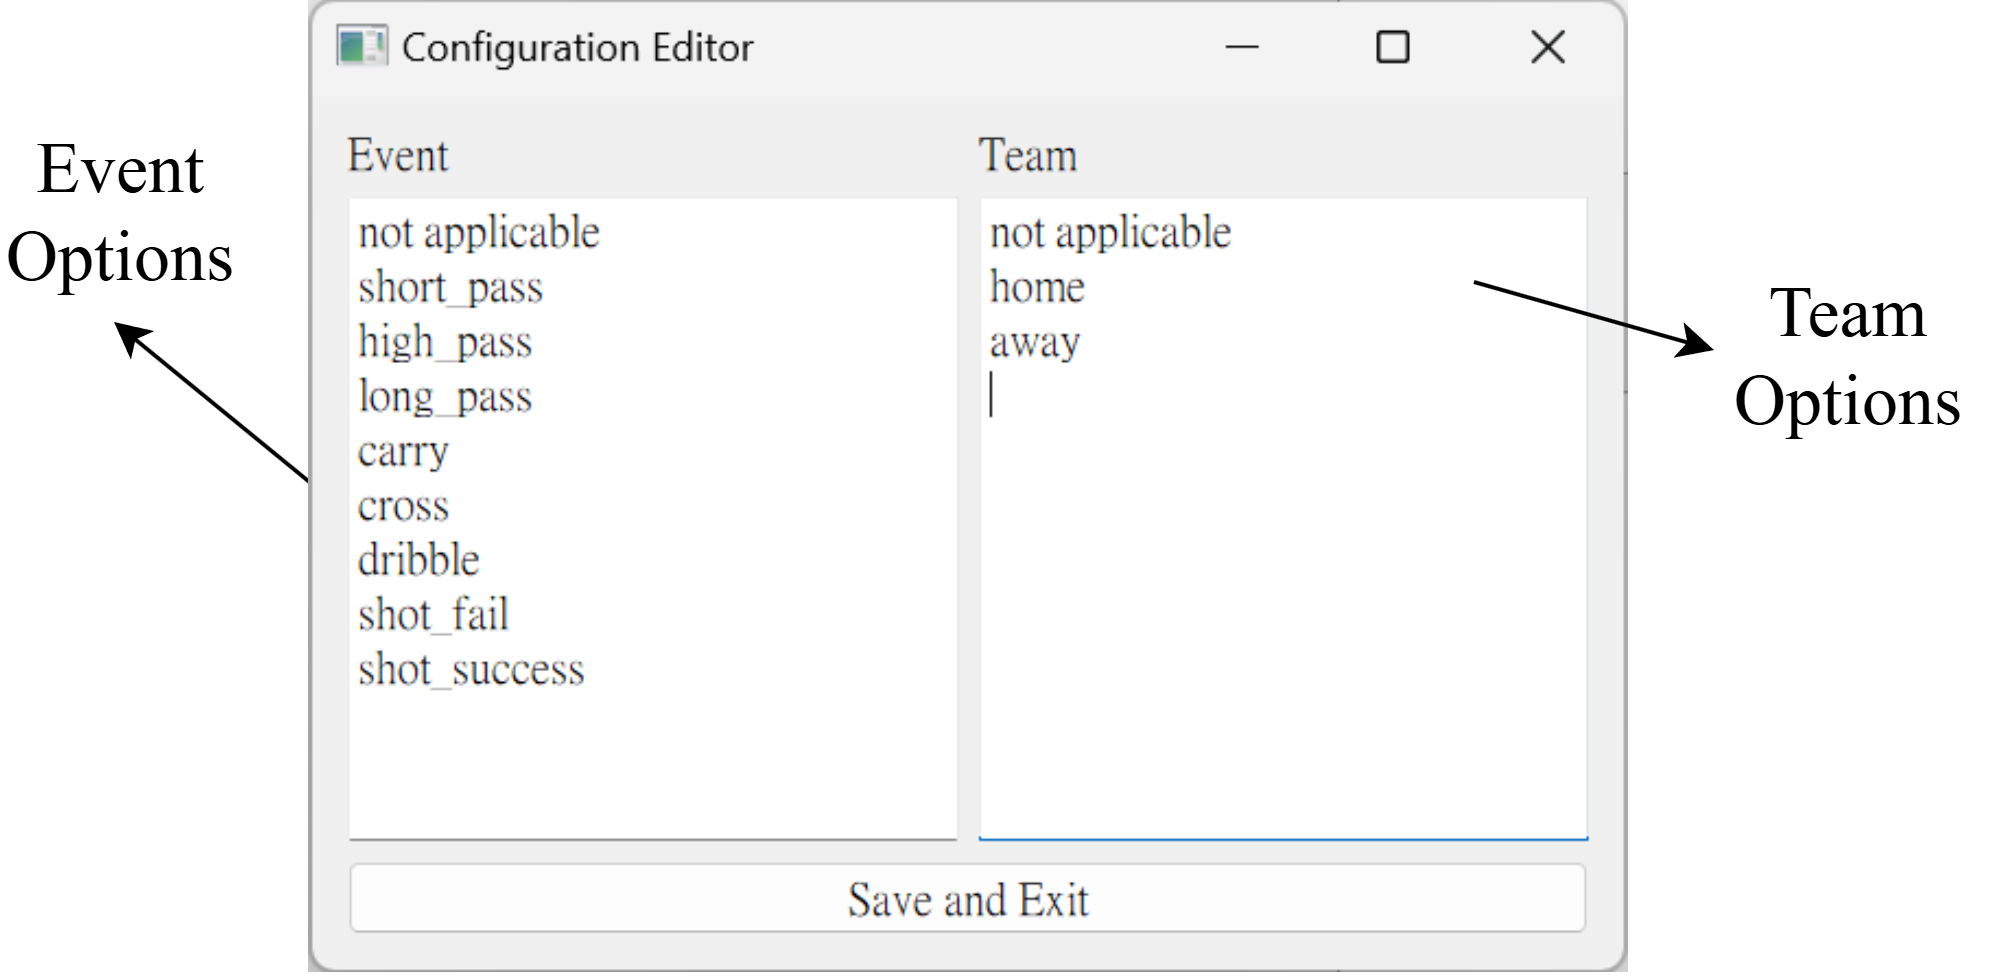Click the 'carry' event entry
Screen dimensions: 2008x976
[403, 452]
